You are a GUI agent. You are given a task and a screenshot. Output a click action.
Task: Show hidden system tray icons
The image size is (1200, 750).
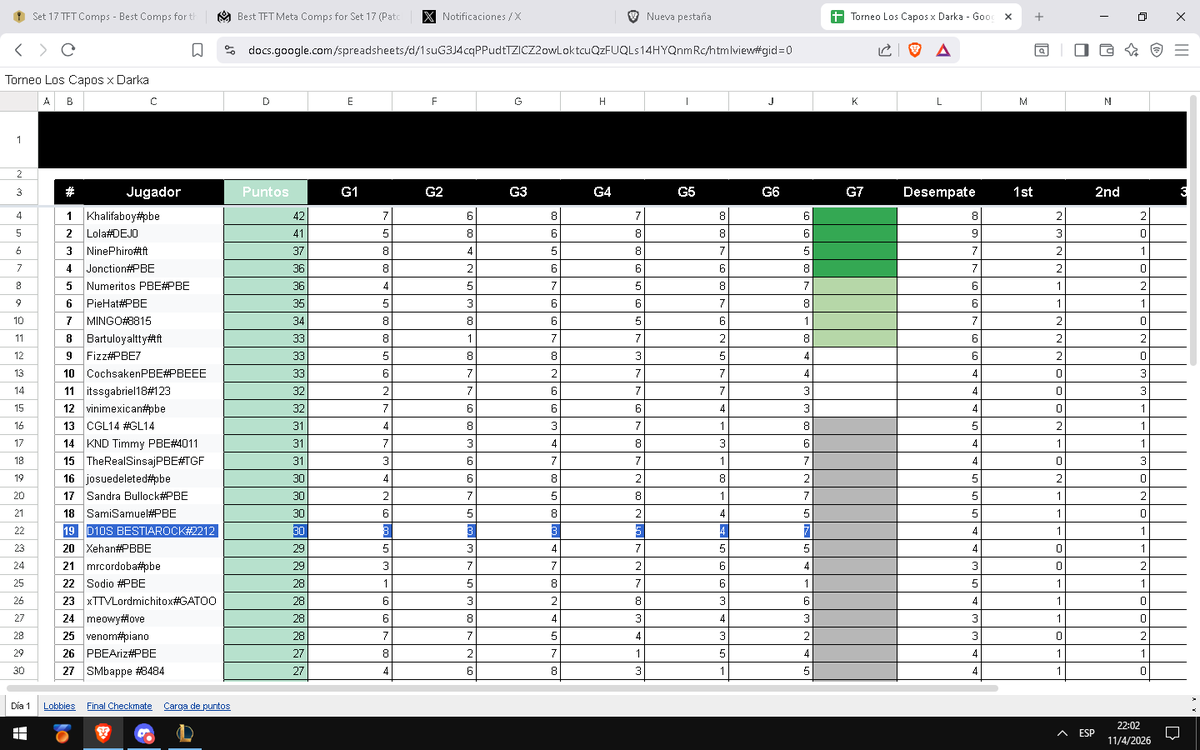click(1062, 733)
